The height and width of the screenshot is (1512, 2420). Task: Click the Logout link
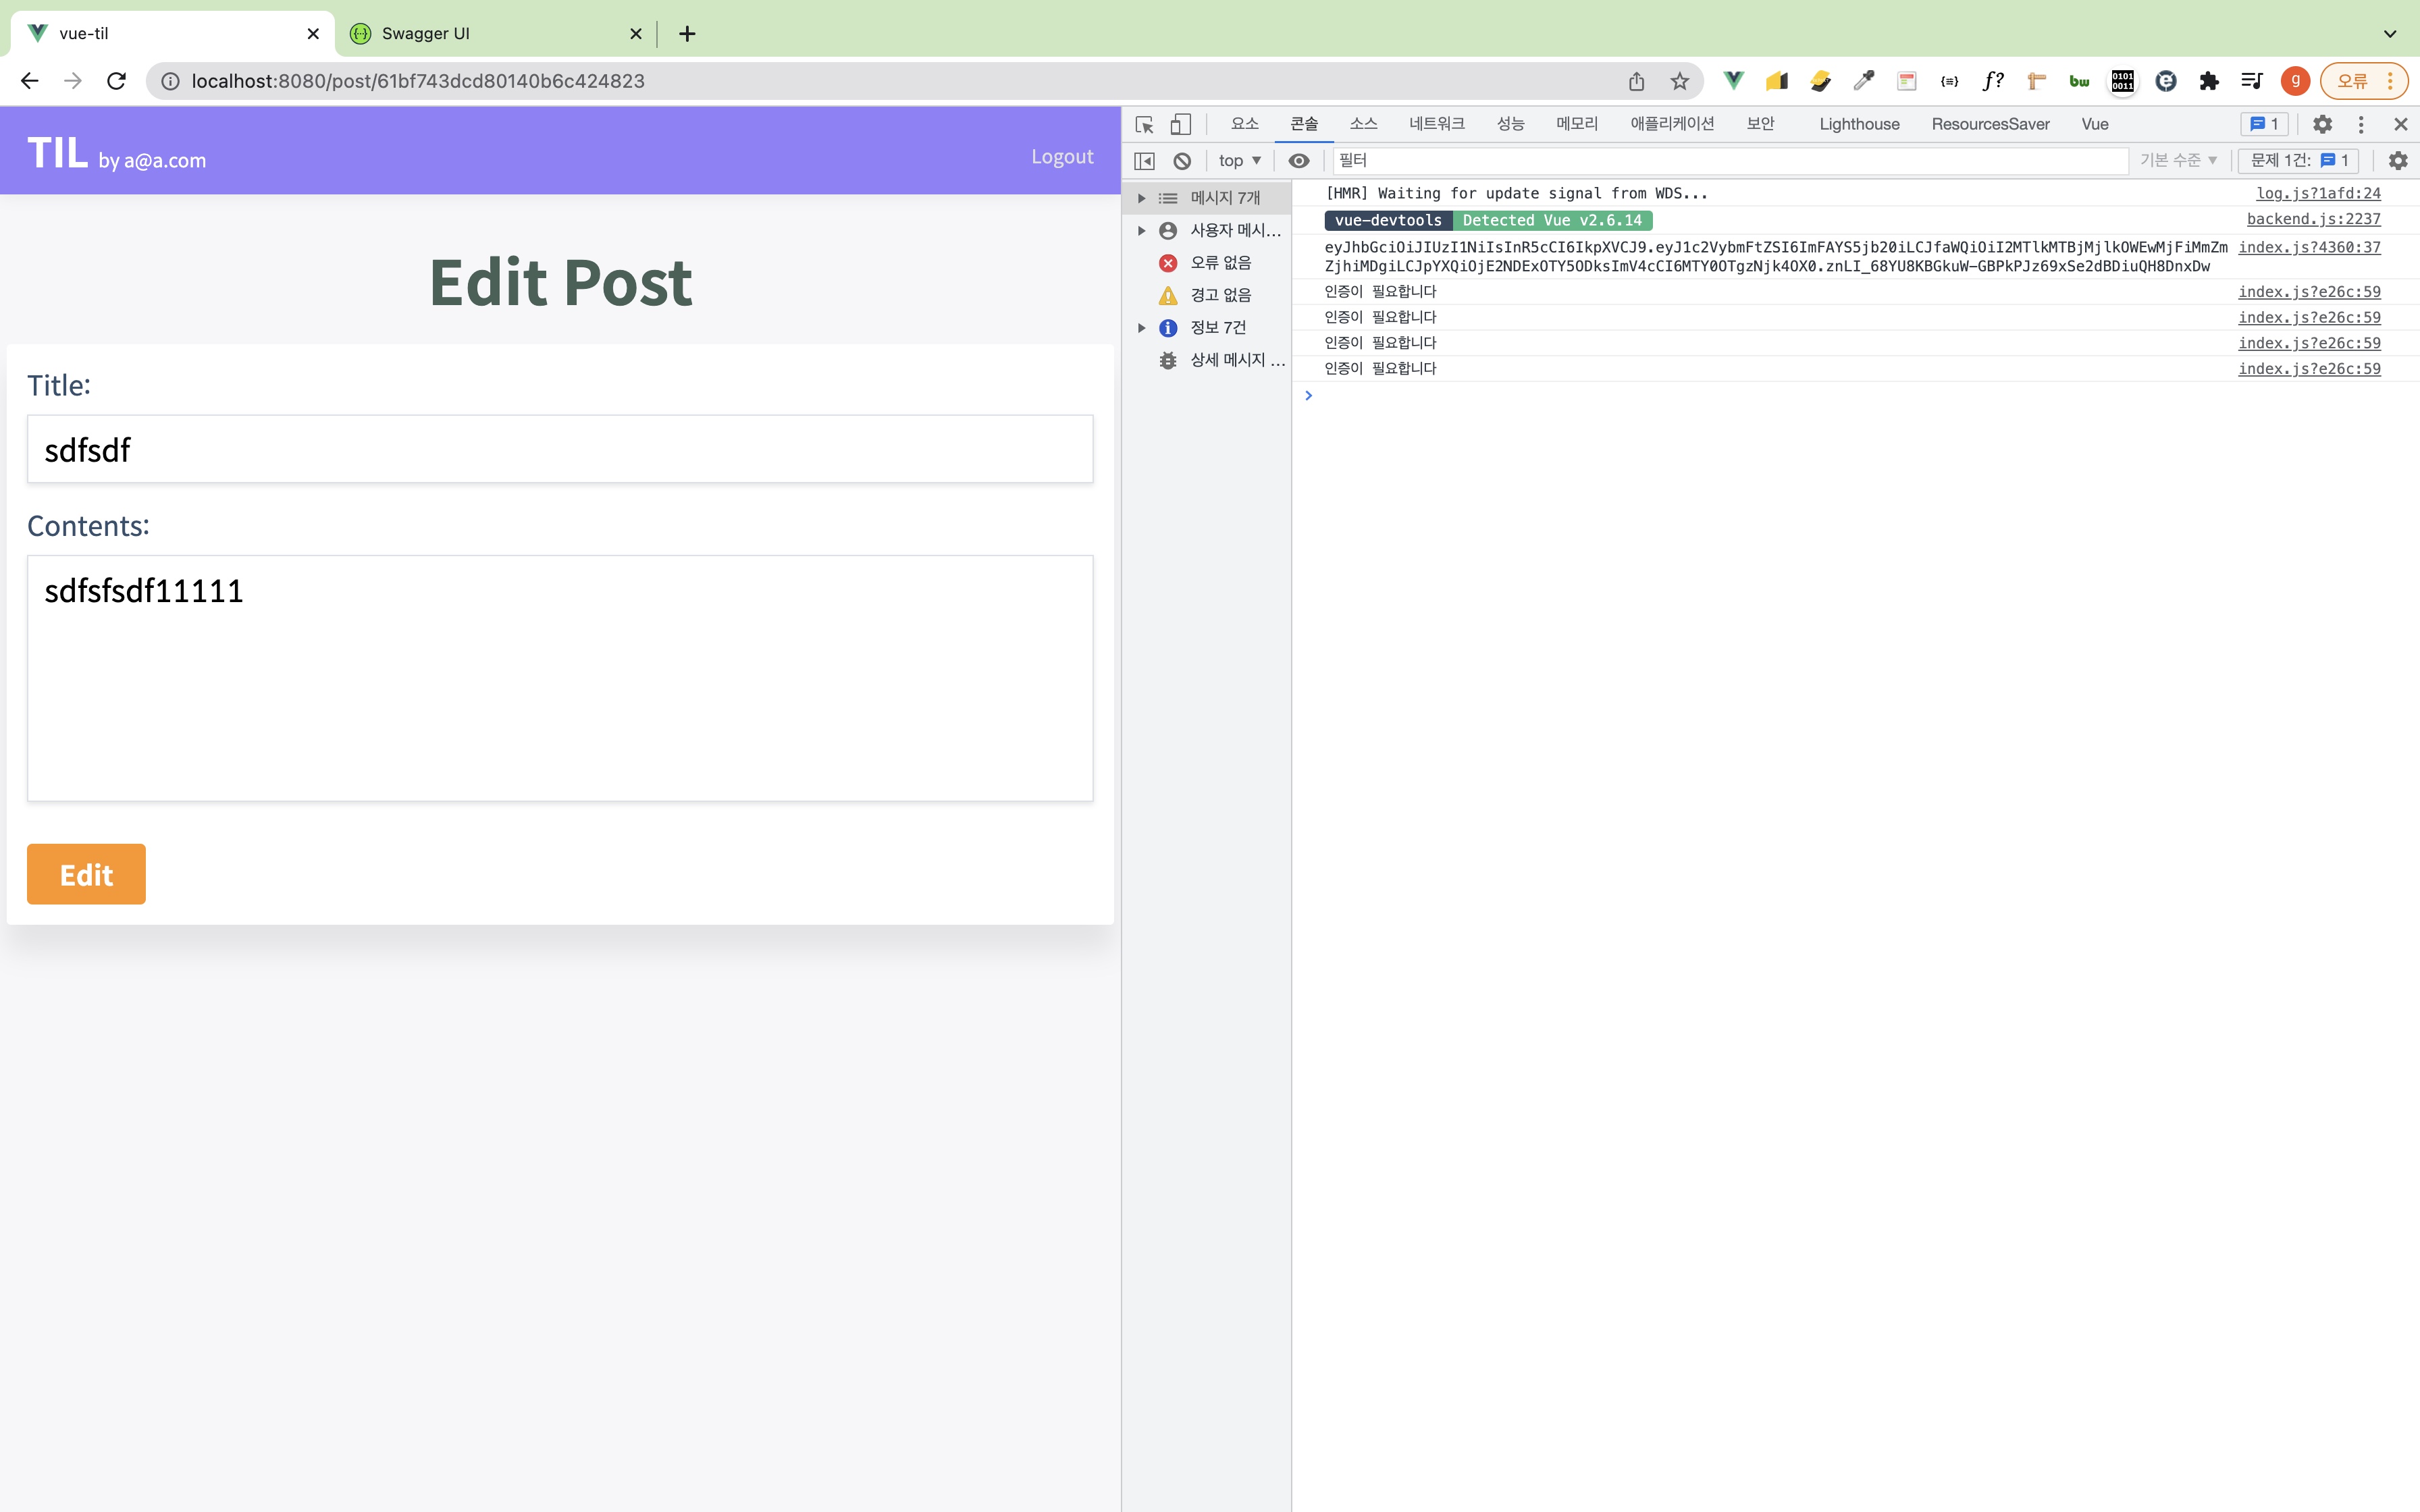(x=1062, y=157)
